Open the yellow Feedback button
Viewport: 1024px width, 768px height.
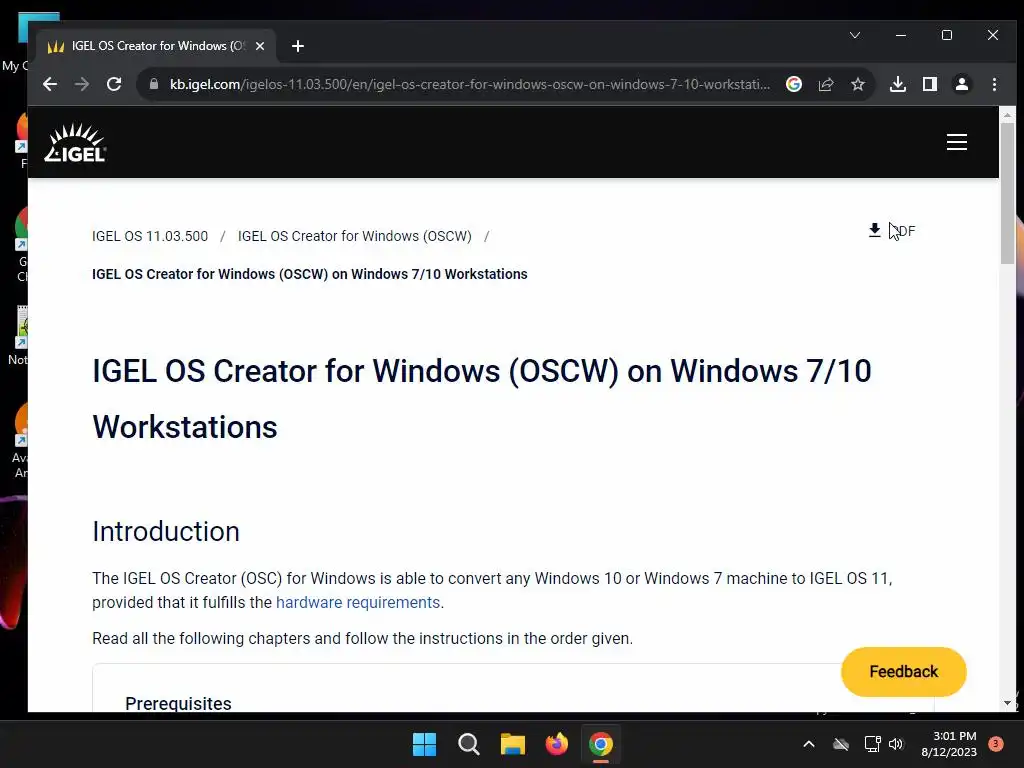(x=903, y=671)
